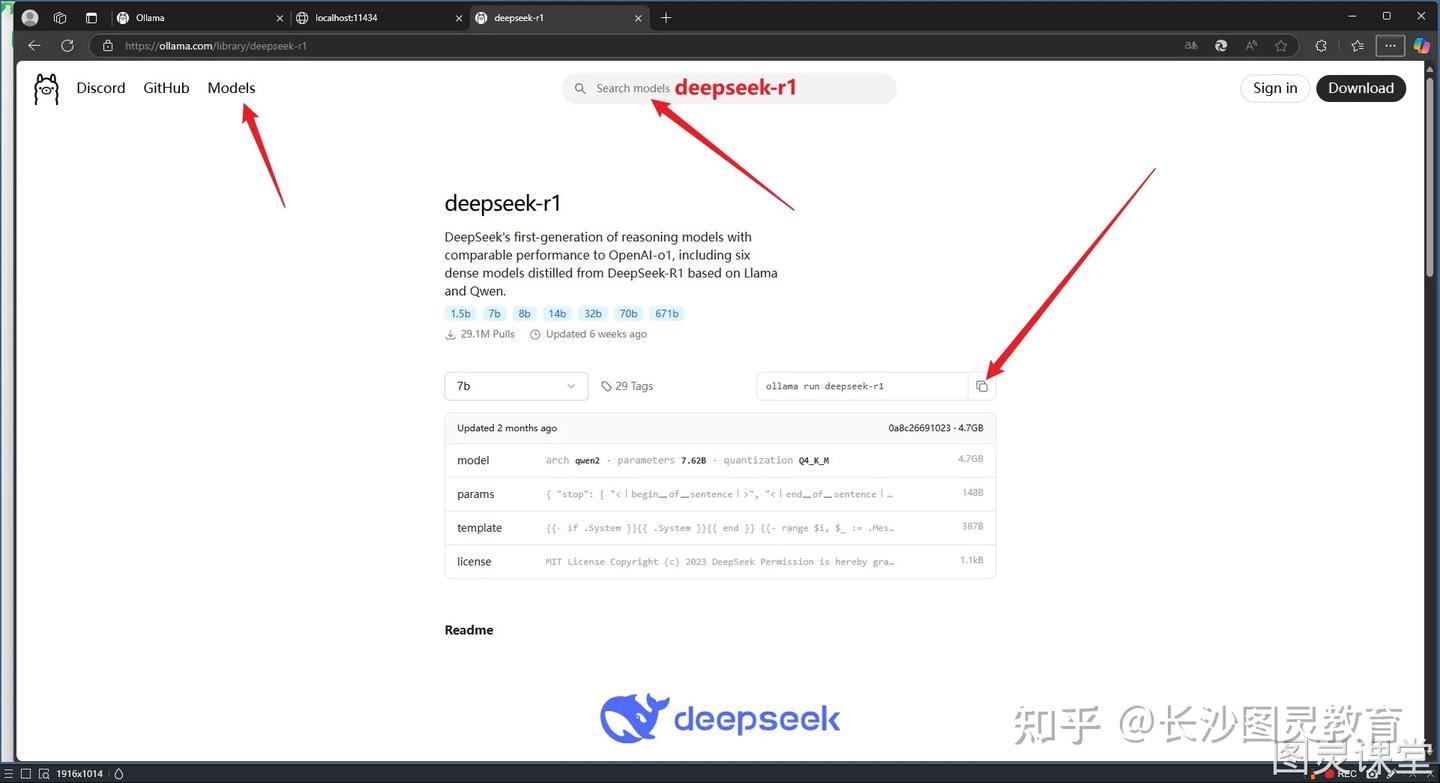Viewport: 1440px width, 783px height.
Task: Refresh the current page
Action: click(x=67, y=45)
